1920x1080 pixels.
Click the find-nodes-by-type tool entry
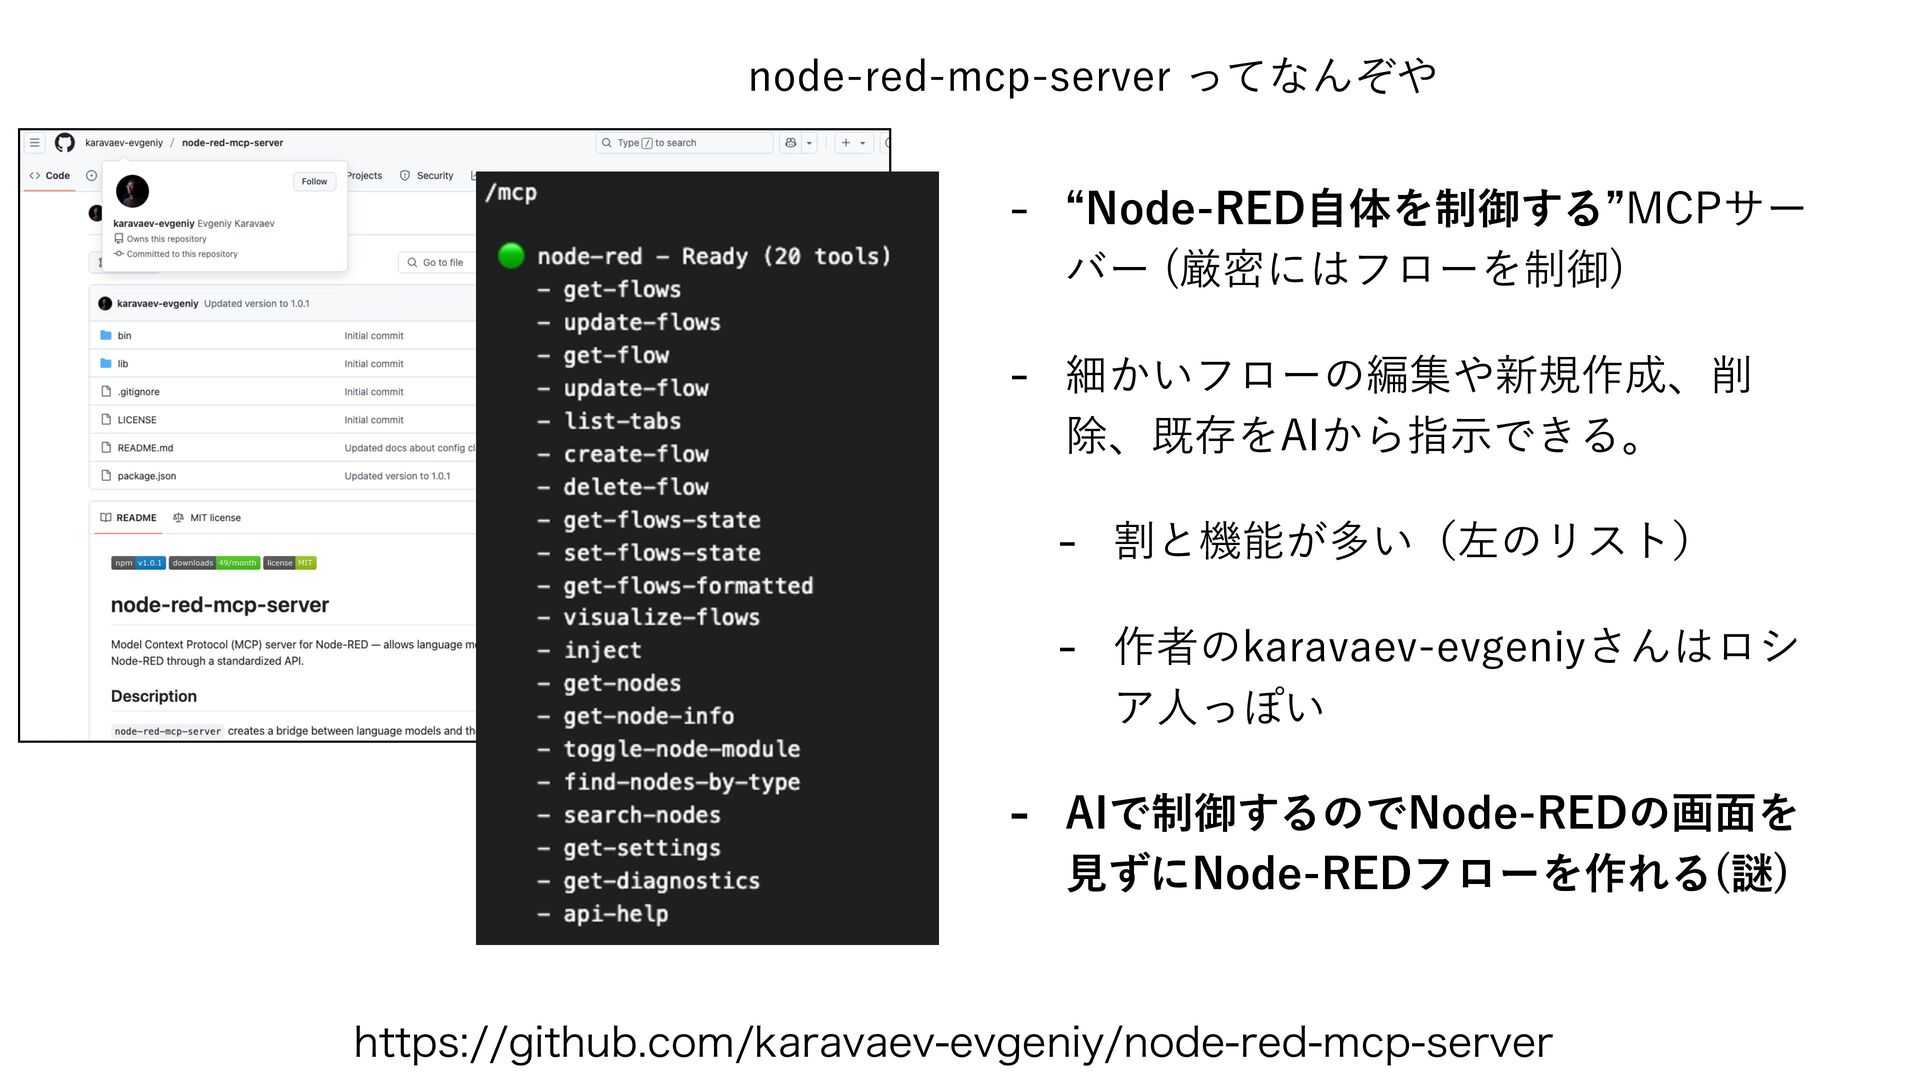(682, 782)
